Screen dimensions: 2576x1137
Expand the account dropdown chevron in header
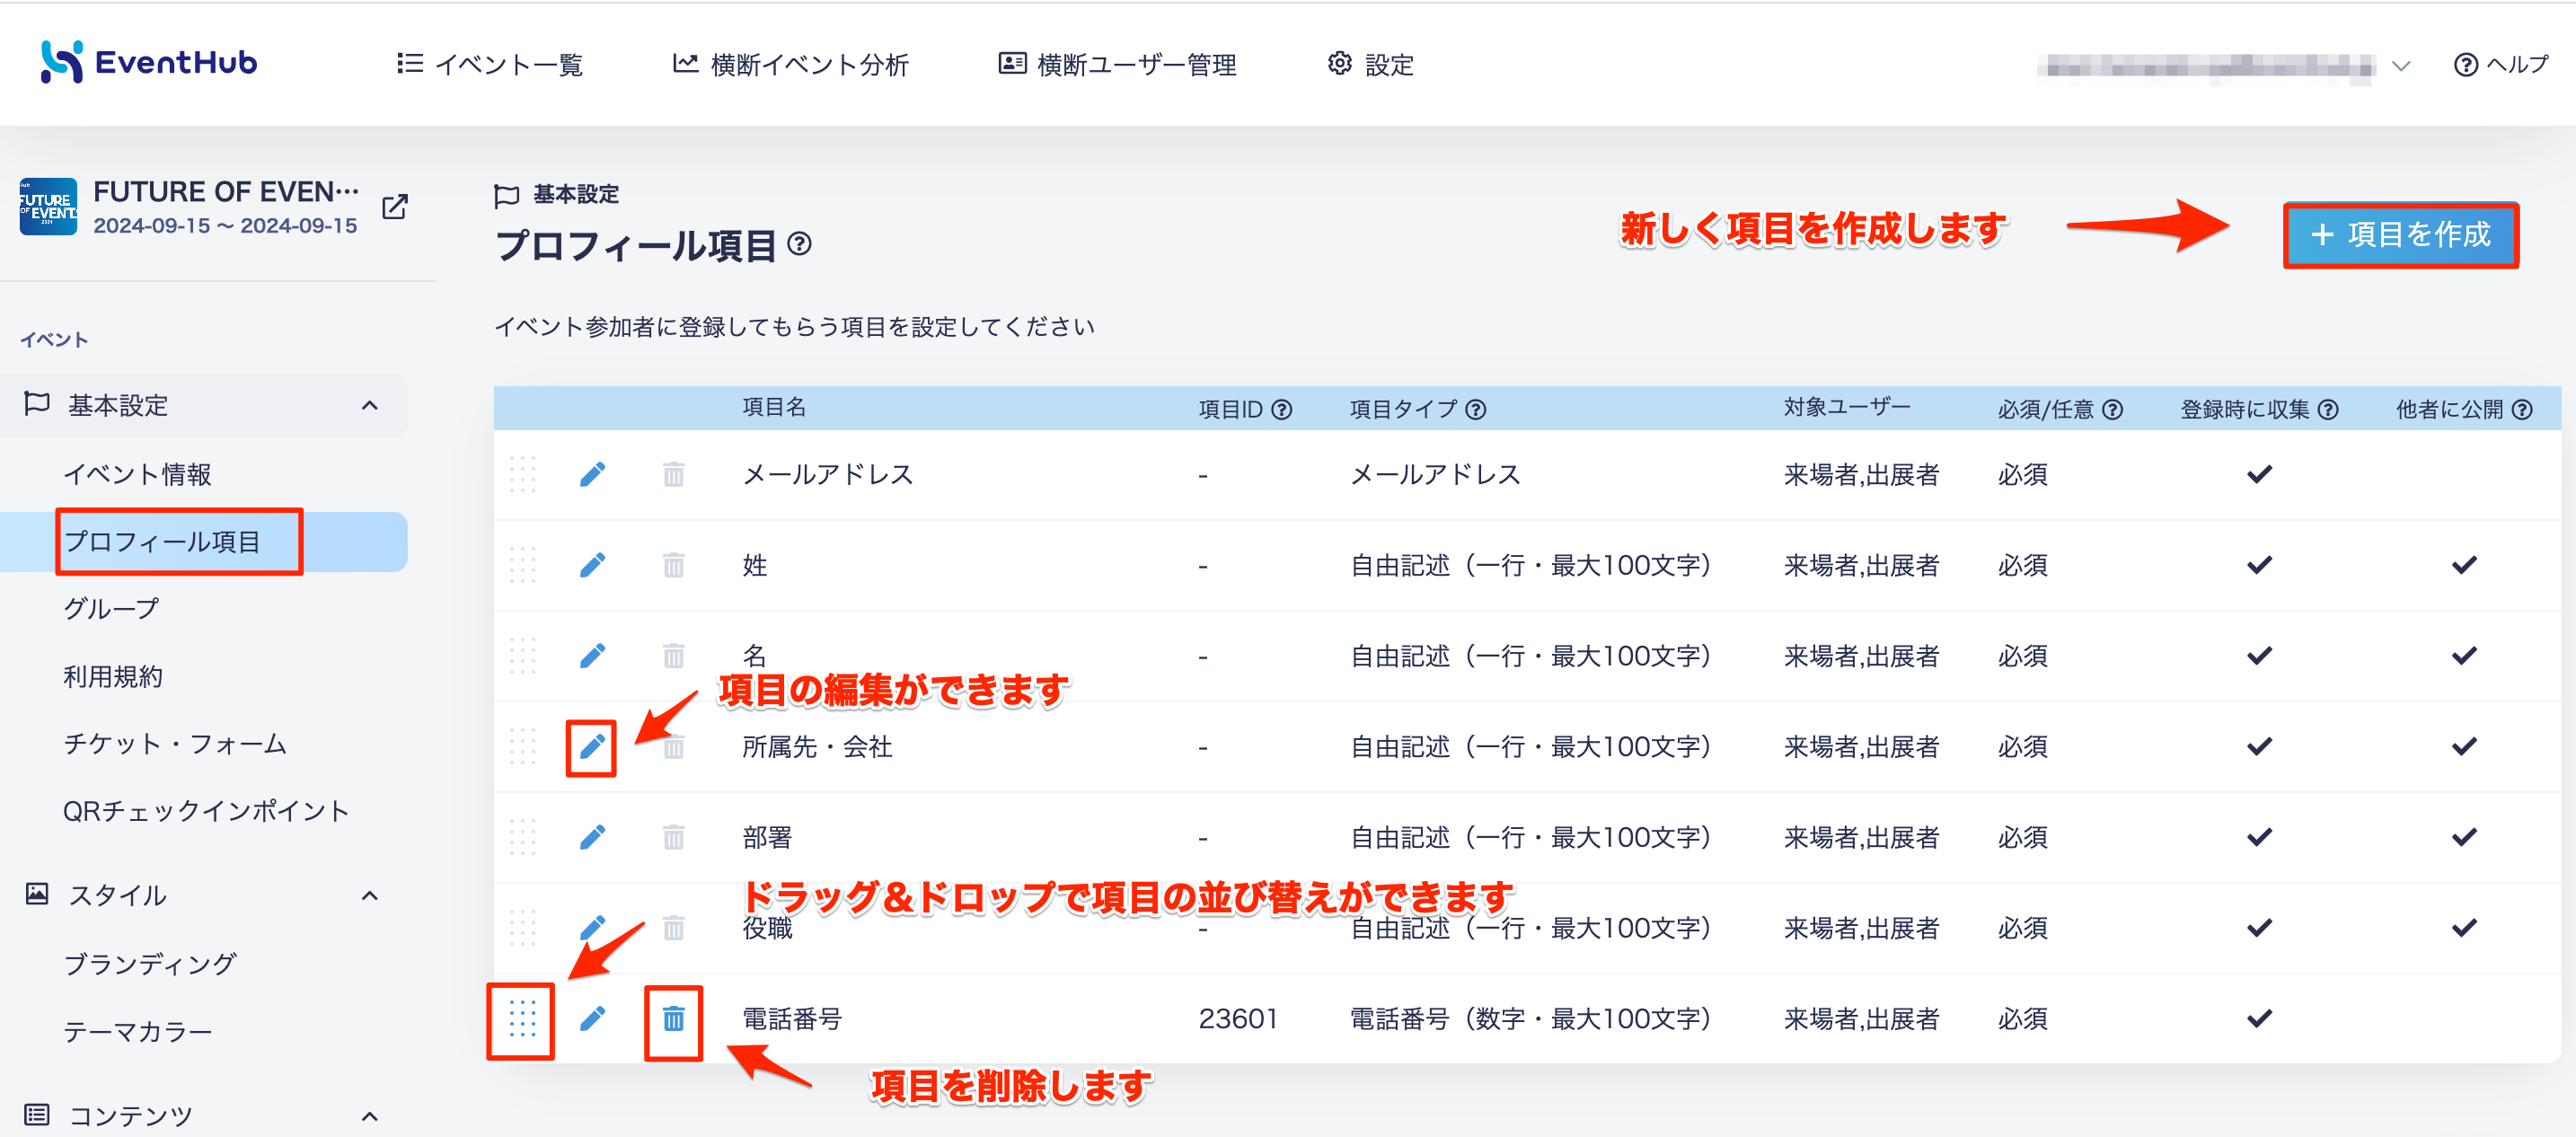click(x=2401, y=67)
